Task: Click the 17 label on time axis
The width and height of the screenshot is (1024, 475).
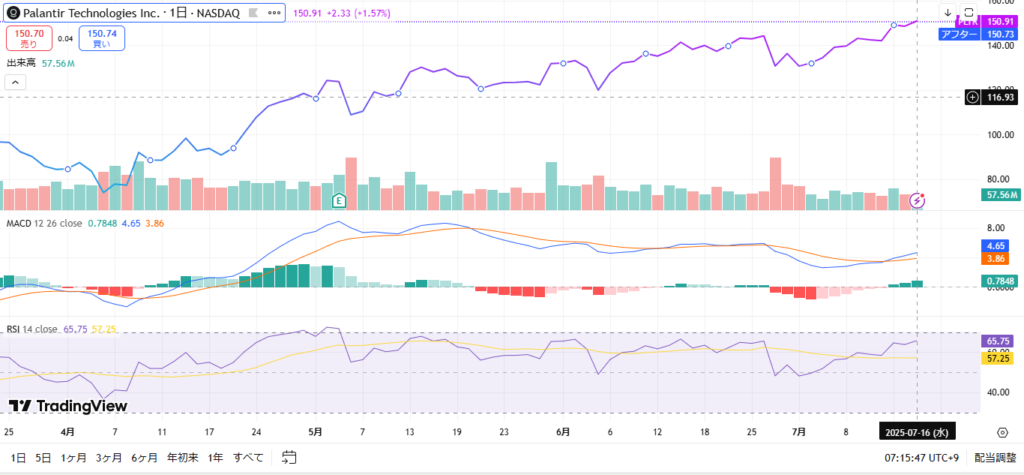Action: tap(209, 431)
